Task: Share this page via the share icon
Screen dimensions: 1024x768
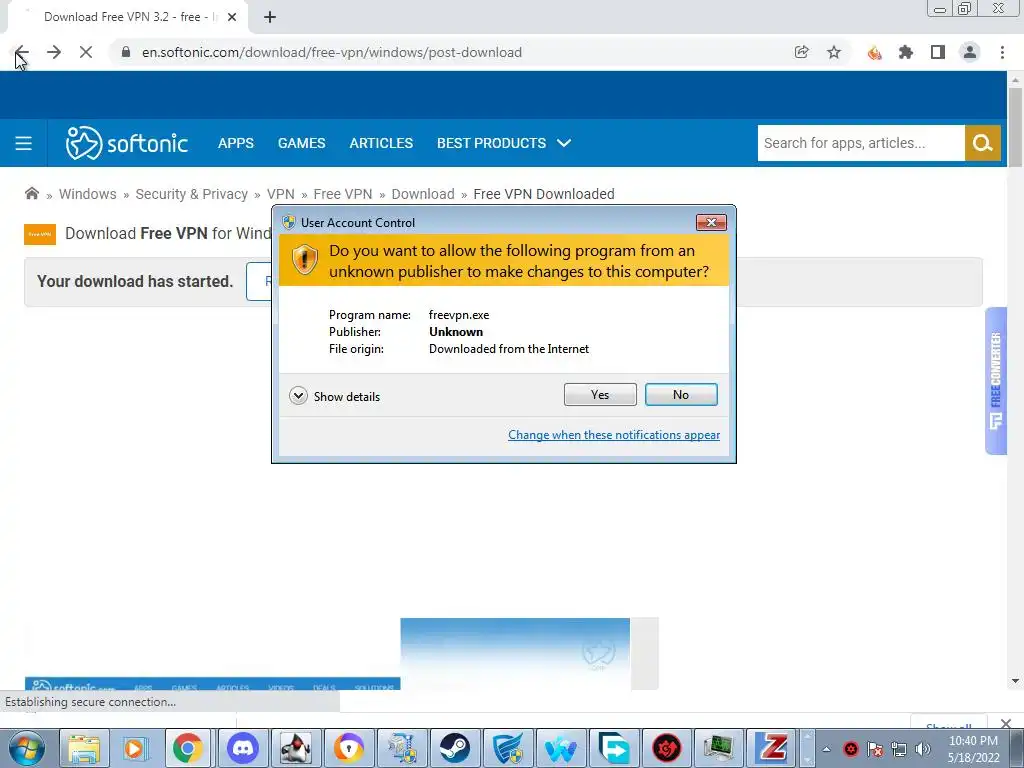Action: [801, 52]
